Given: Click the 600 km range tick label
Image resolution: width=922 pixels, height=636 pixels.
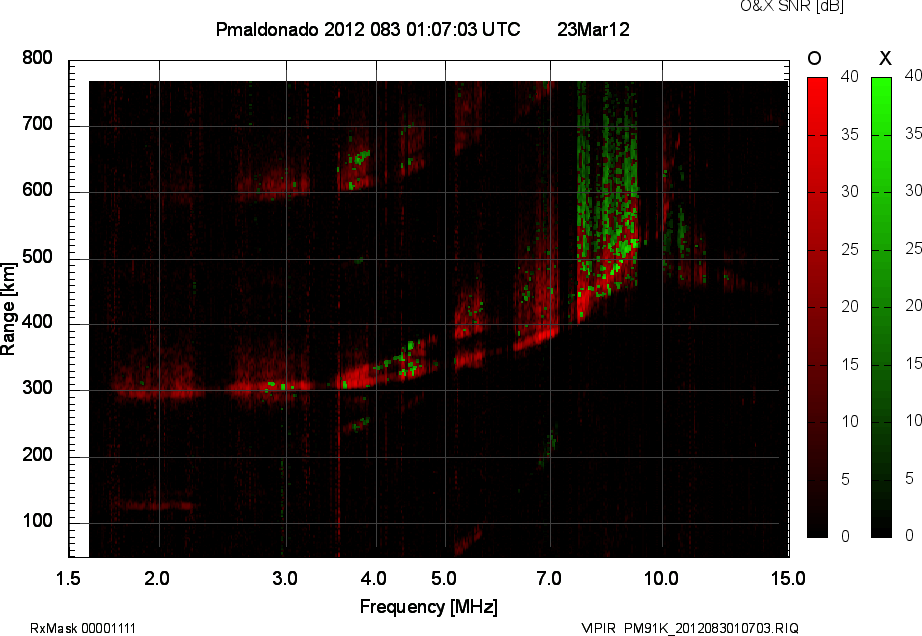Looking at the screenshot, I should point(38,190).
